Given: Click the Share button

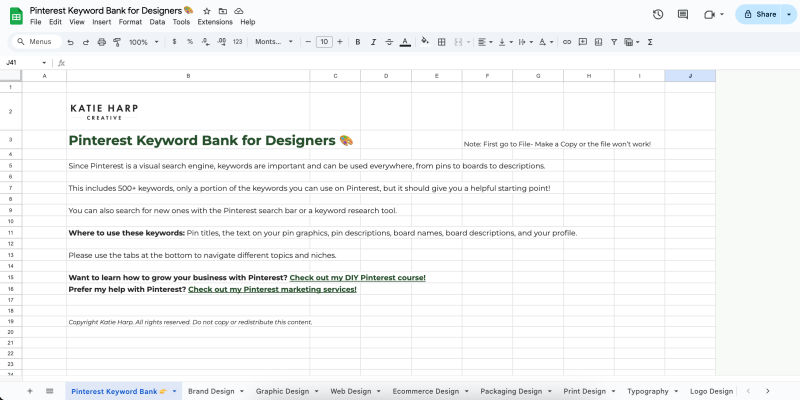Looking at the screenshot, I should [760, 14].
